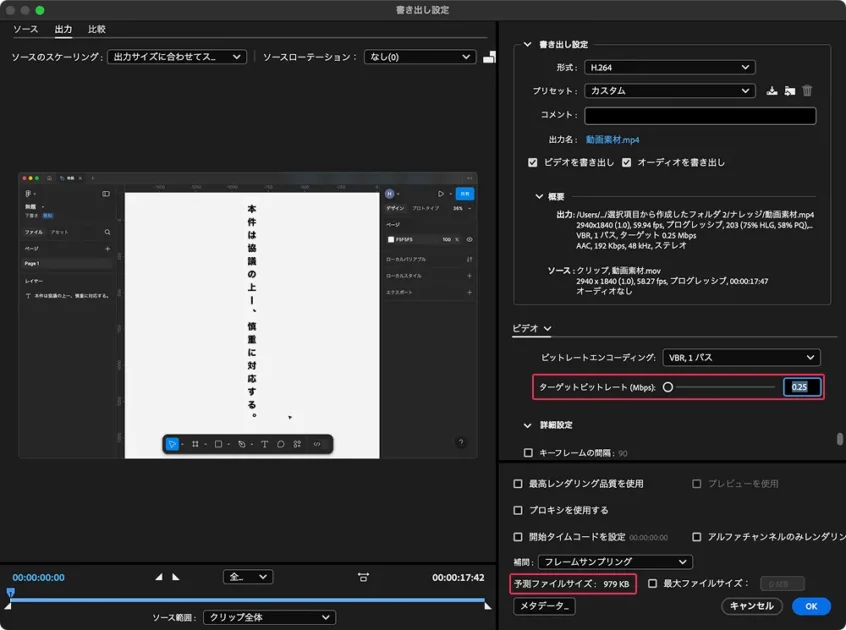Click the set out point marker icon
846x630 pixels.
point(176,577)
